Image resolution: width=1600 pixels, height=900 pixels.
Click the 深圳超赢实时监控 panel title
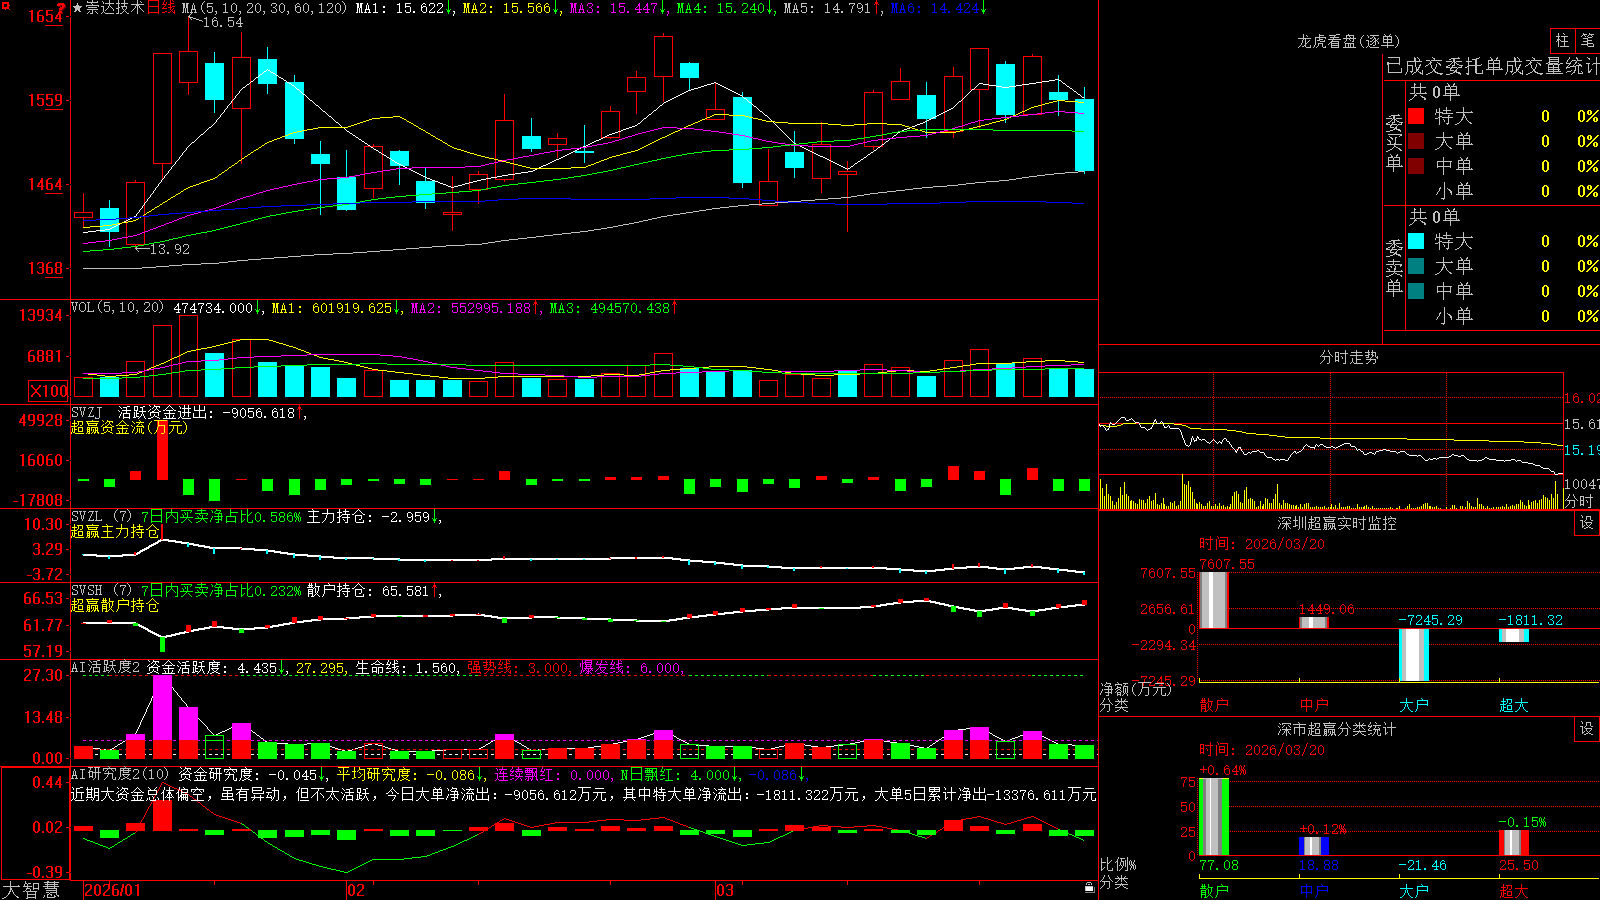[x=1336, y=523]
